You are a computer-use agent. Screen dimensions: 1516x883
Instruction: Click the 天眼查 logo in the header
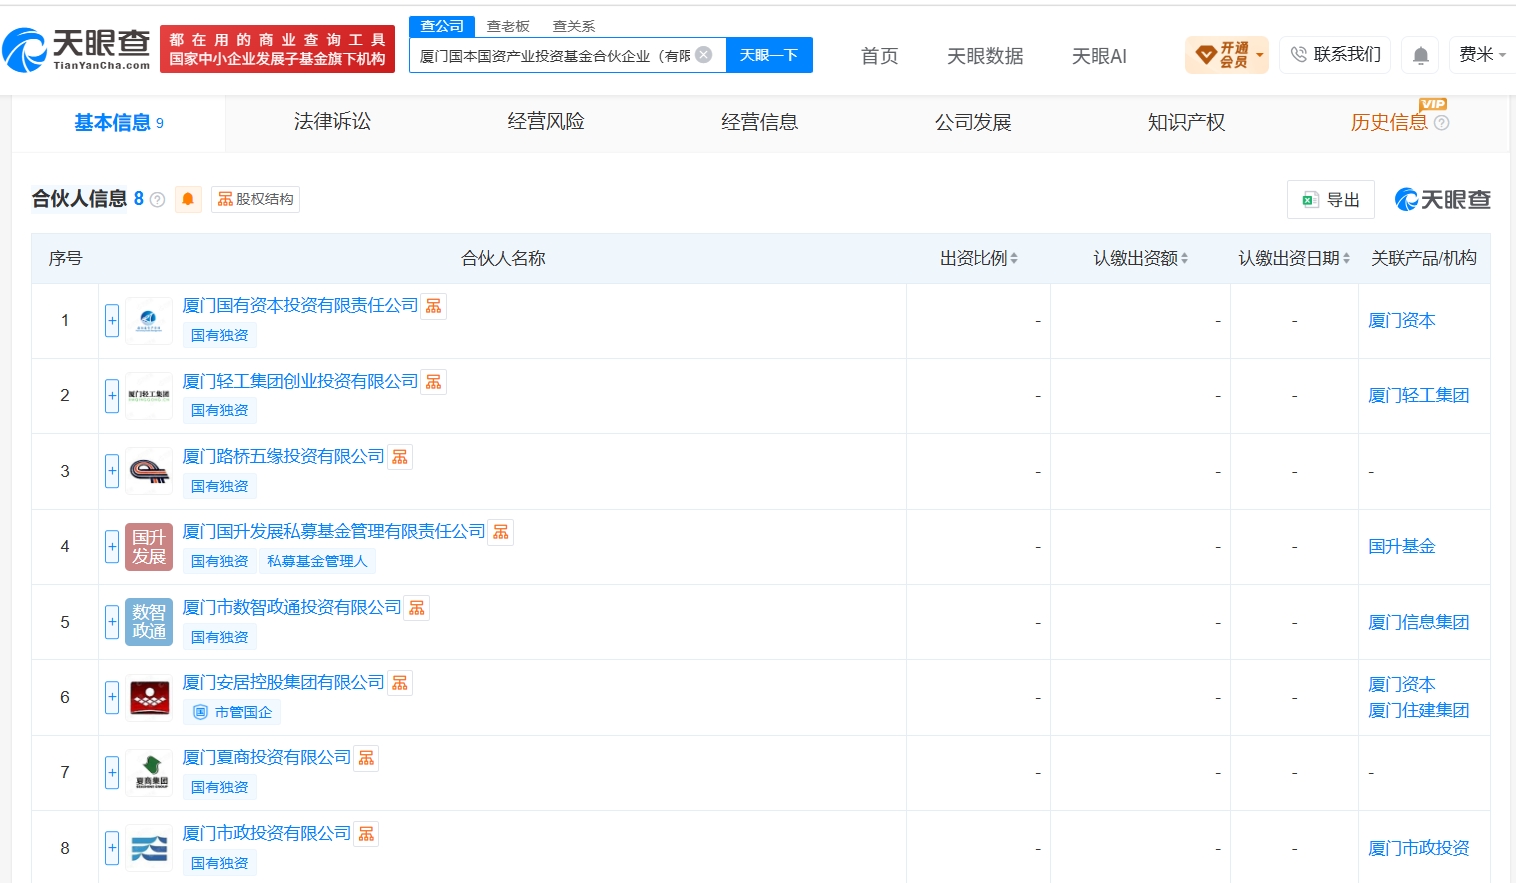77,49
